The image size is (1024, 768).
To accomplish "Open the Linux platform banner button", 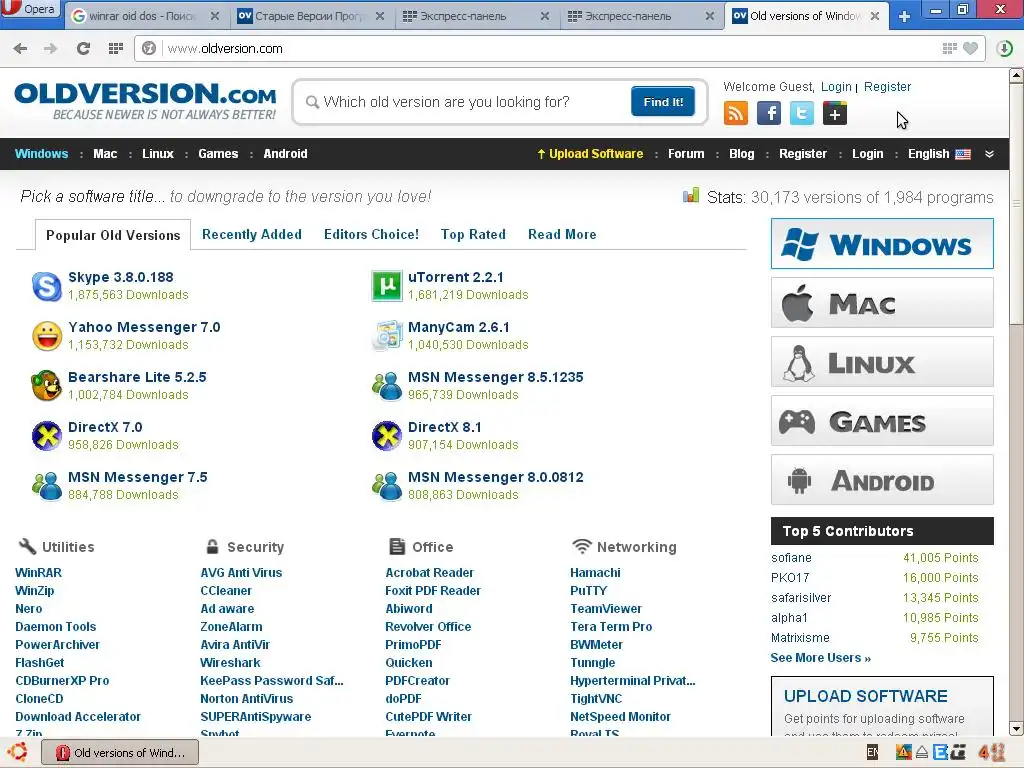I will click(x=882, y=362).
